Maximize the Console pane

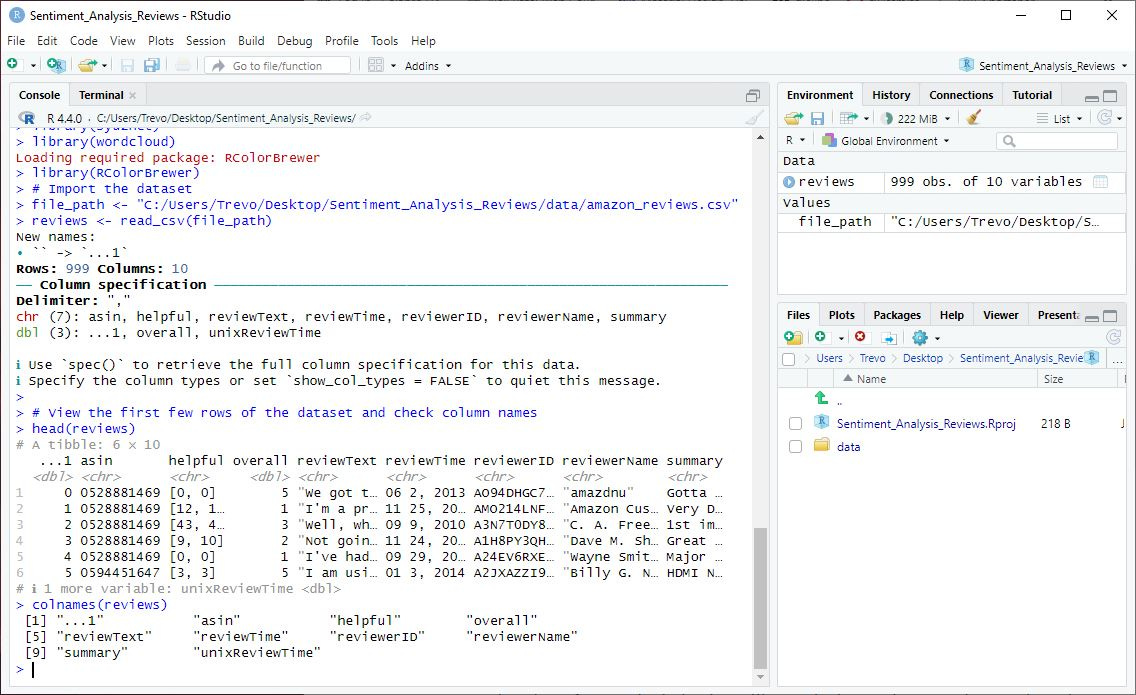pos(753,96)
